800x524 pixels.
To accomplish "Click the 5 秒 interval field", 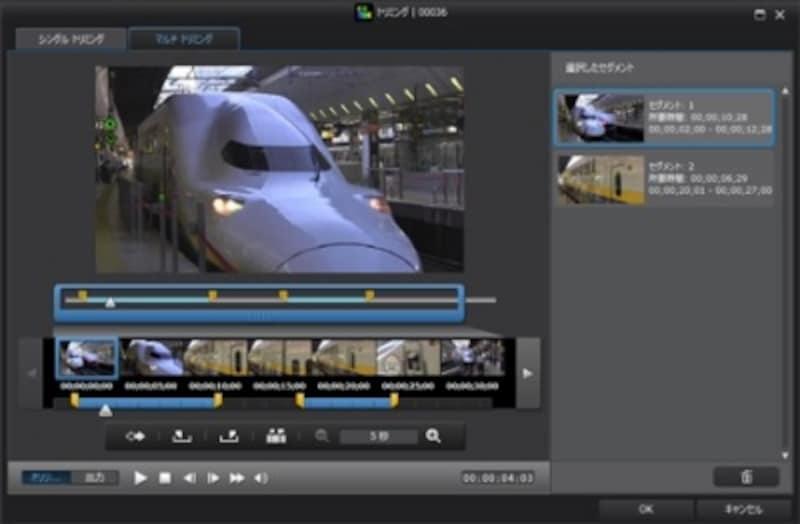I will tap(379, 437).
